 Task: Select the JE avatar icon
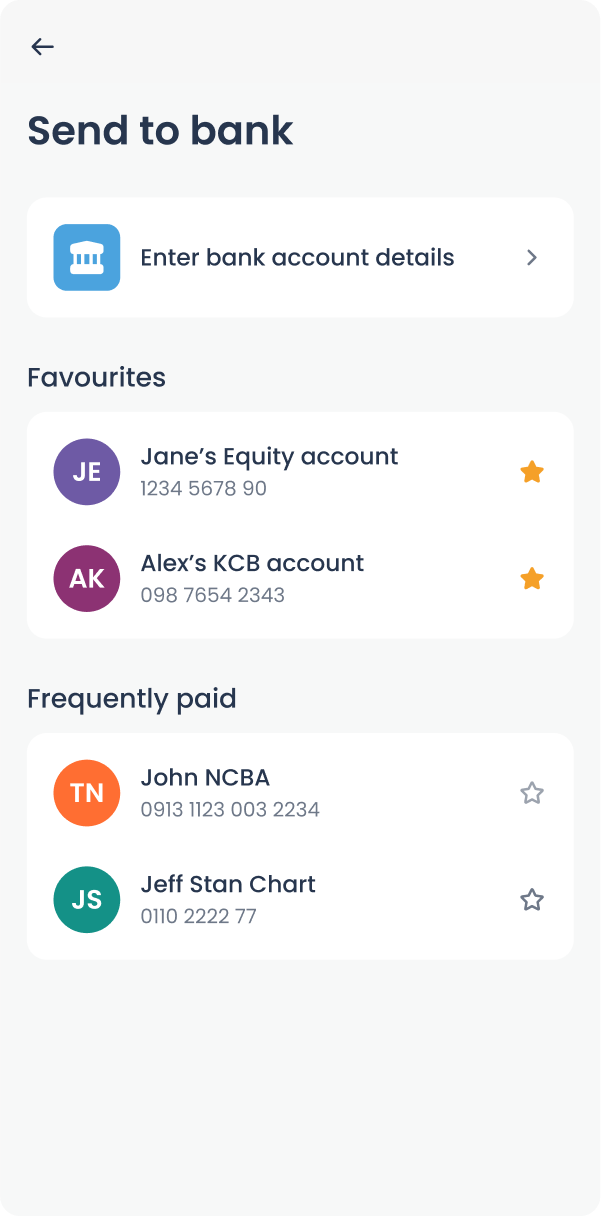(x=86, y=471)
